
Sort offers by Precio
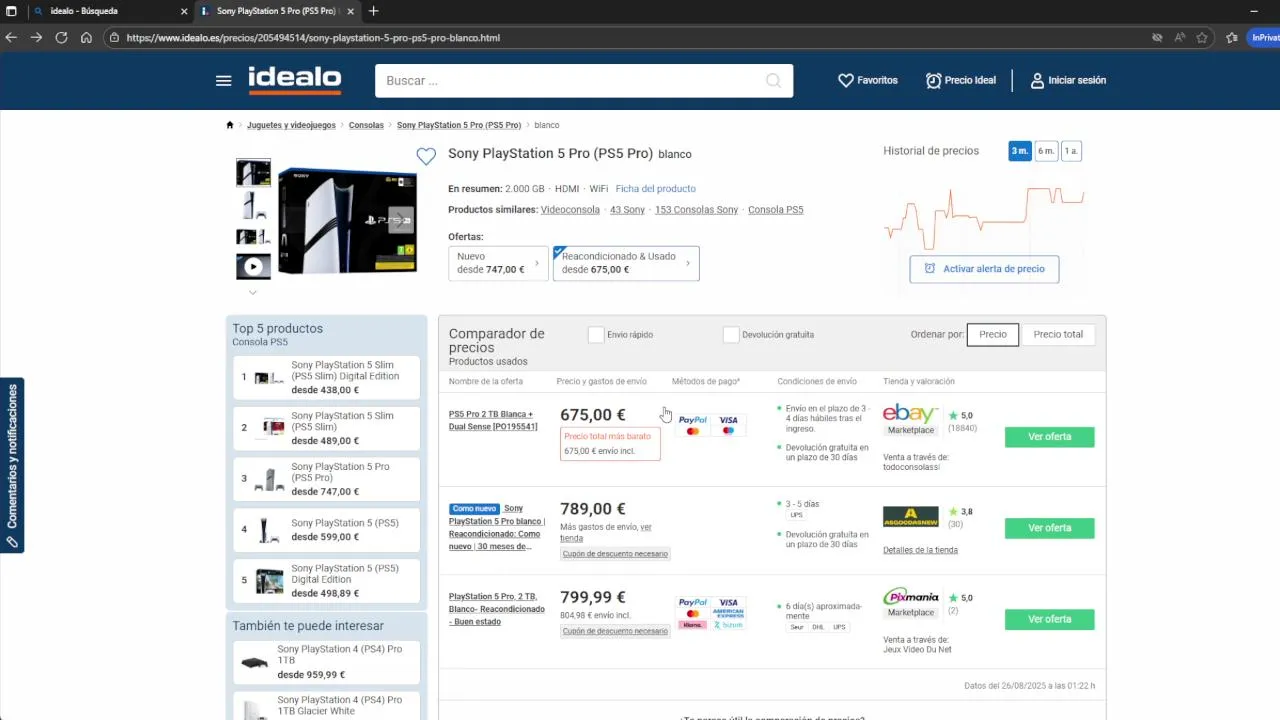tap(993, 335)
